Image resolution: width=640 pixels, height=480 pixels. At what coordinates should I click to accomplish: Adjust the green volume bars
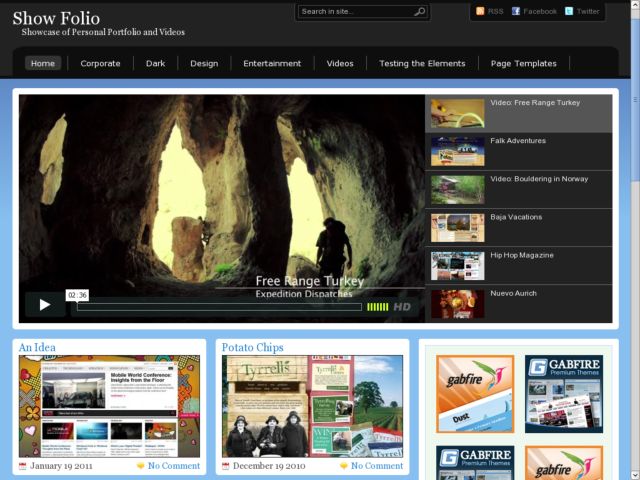click(378, 307)
